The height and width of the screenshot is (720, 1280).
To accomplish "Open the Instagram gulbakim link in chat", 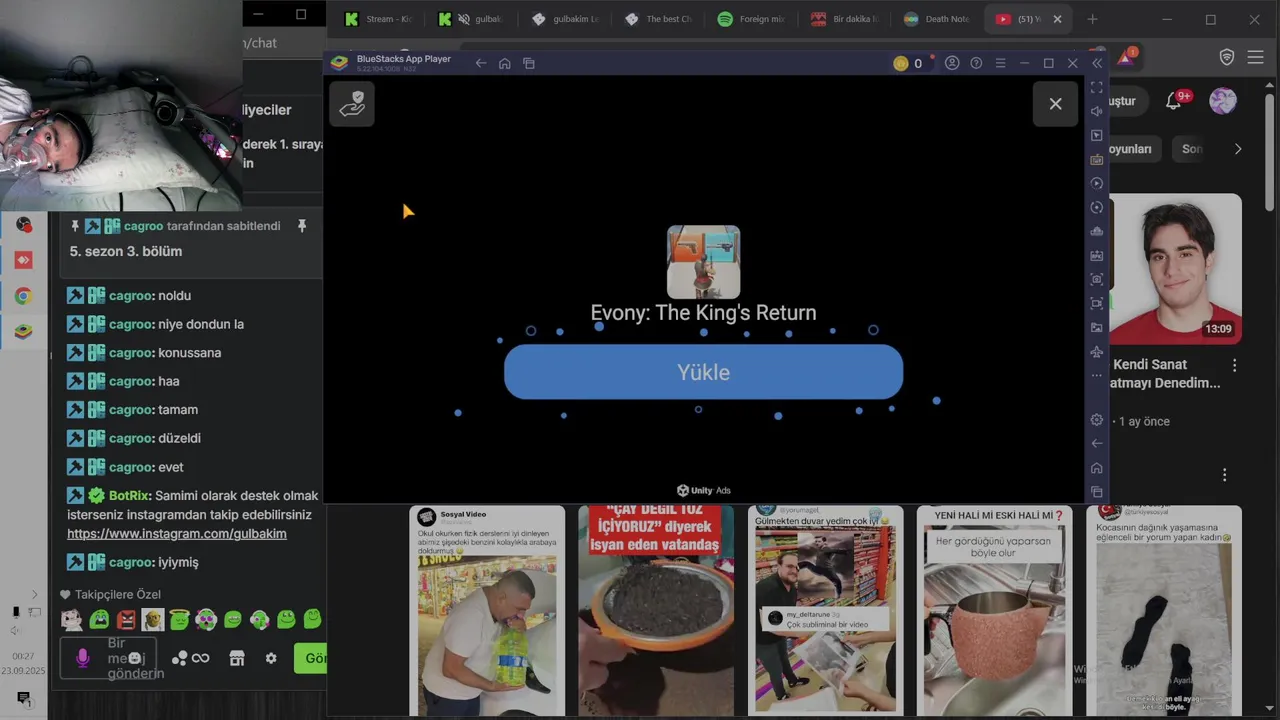I will (177, 534).
